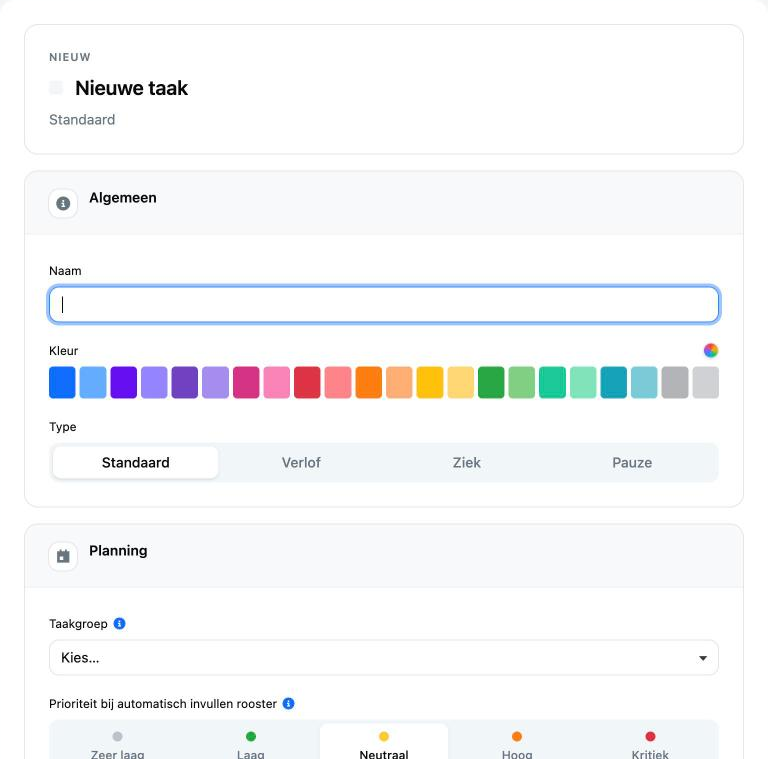Image resolution: width=768 pixels, height=759 pixels.
Task: Click the Taakgroep info icon
Action: coord(120,623)
